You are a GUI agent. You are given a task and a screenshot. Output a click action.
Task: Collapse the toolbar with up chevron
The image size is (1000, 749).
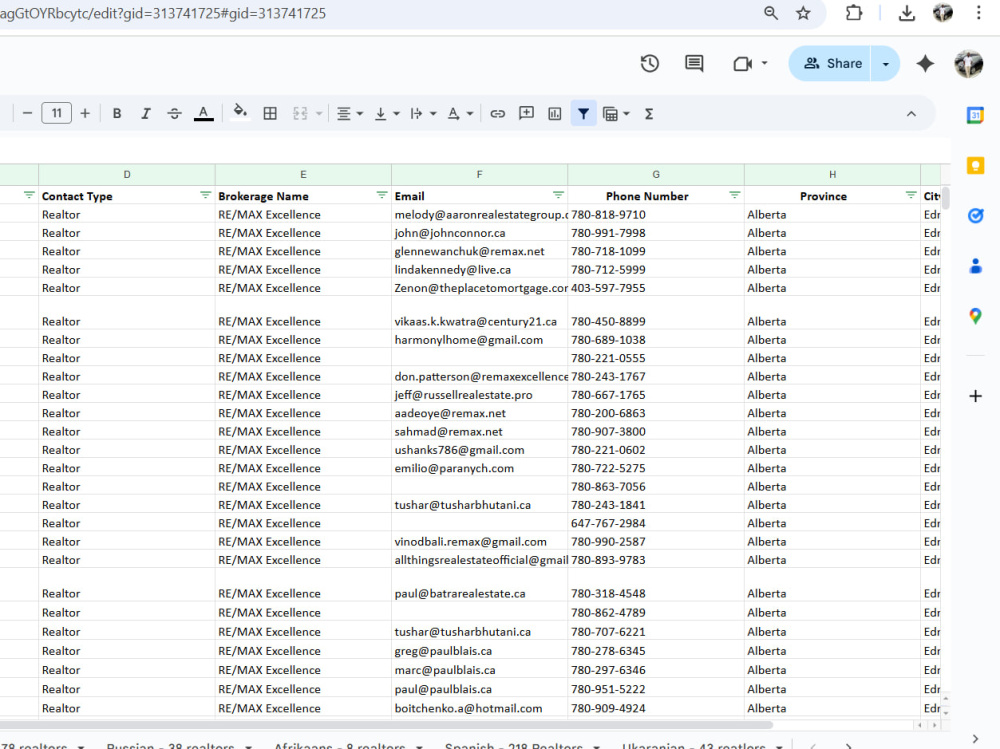point(911,114)
